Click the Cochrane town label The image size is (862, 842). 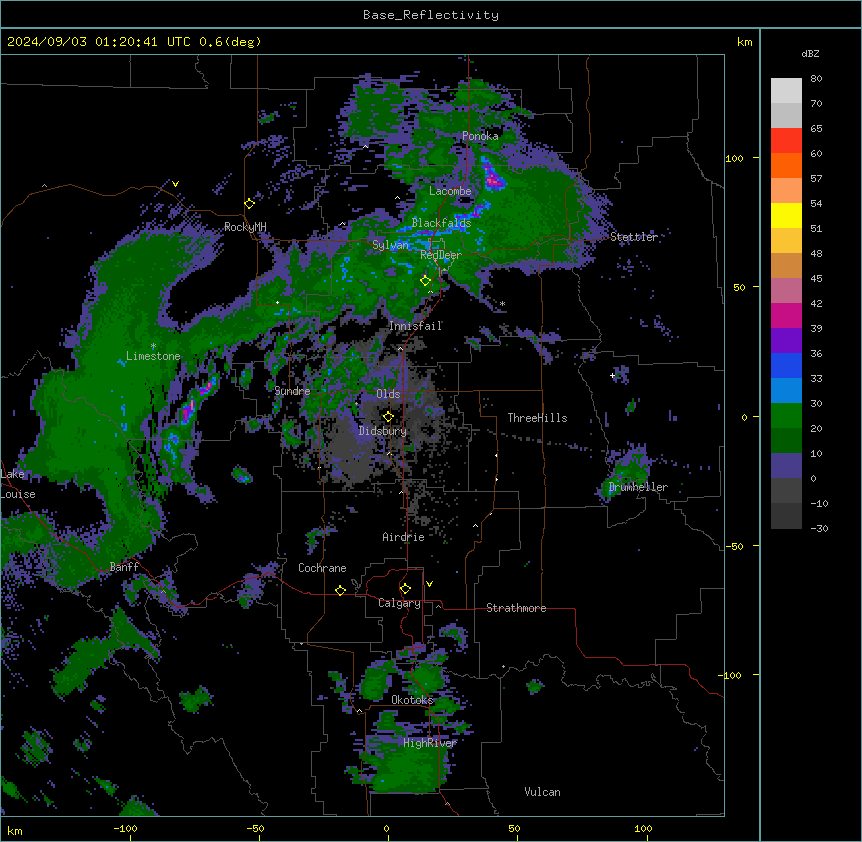[x=322, y=568]
